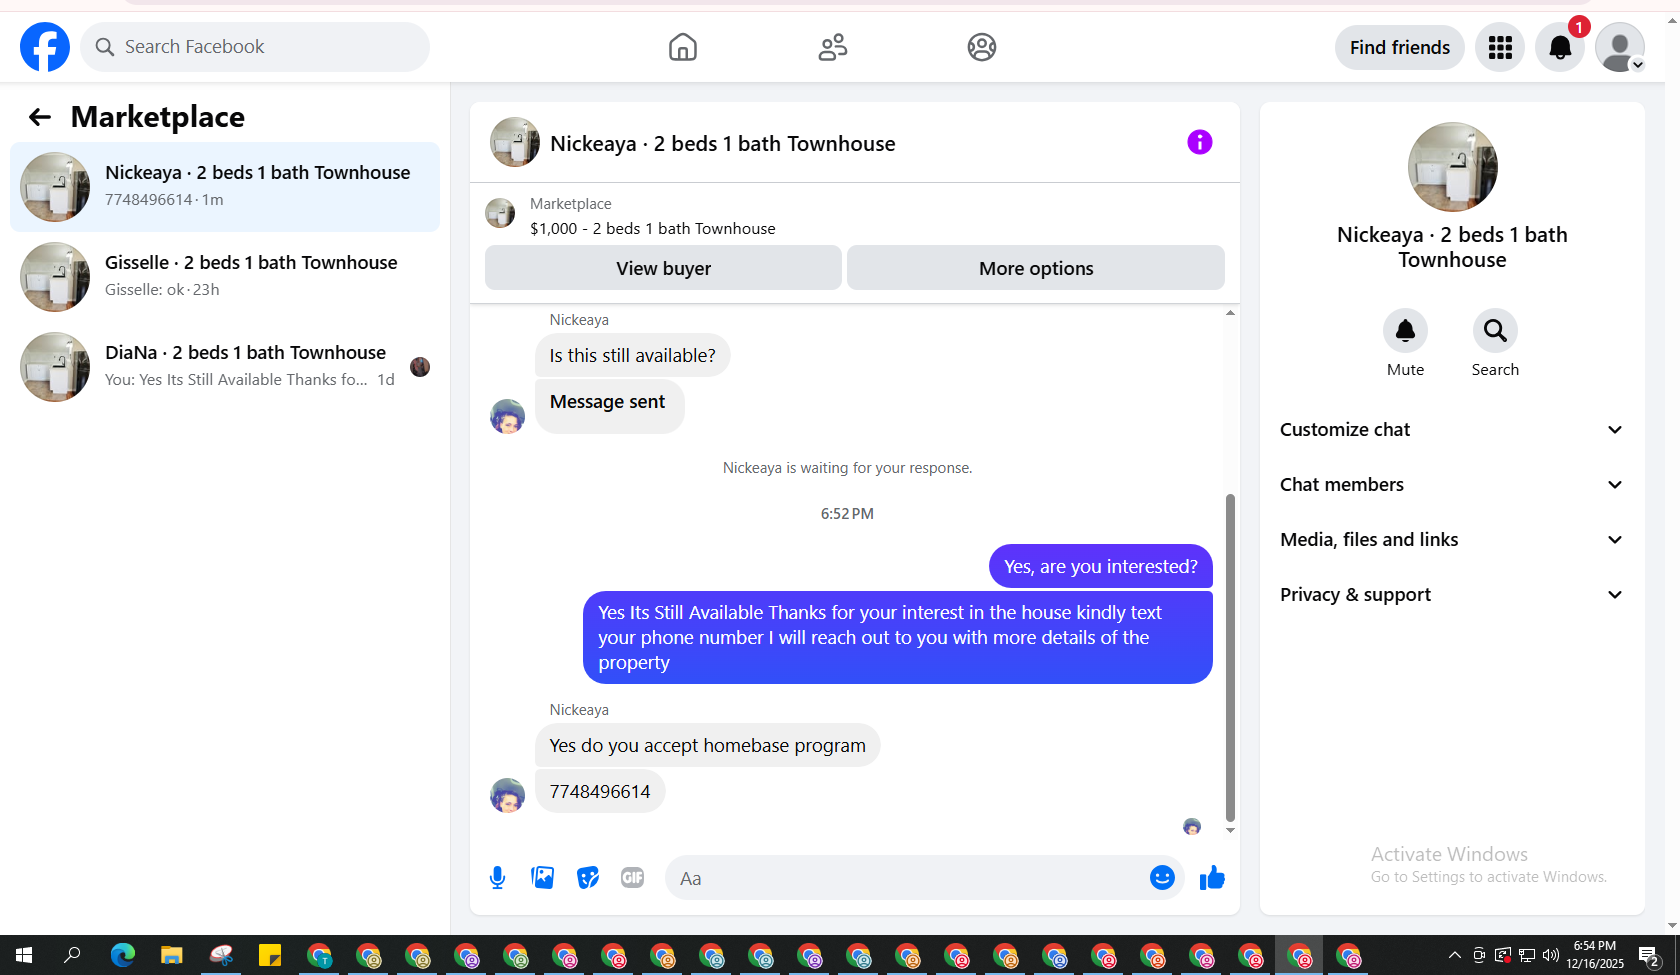Click the chat scroll-up arrow
The height and width of the screenshot is (975, 1680).
pos(1230,313)
